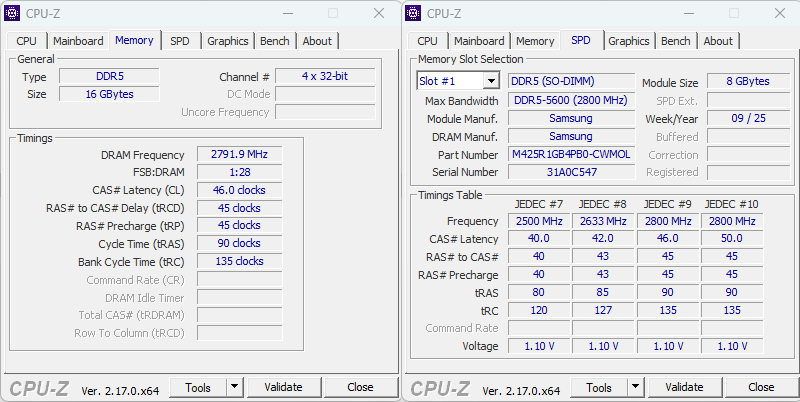The image size is (800, 402).
Task: Select Memory tab in the SPD window
Action: [535, 41]
